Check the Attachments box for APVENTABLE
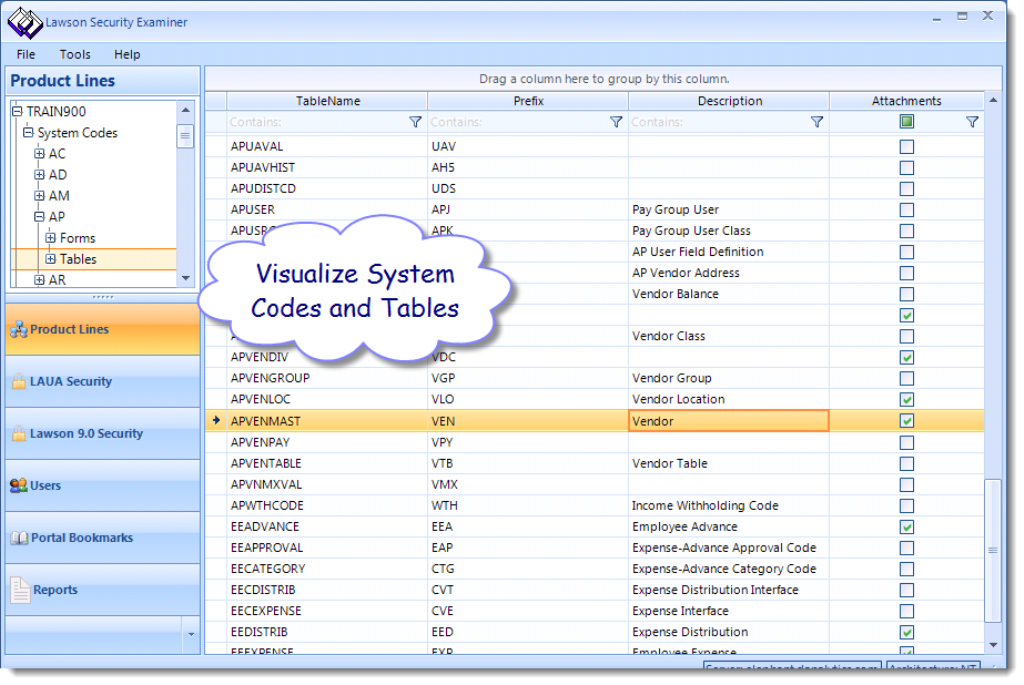The width and height of the screenshot is (1024, 685). tap(907, 464)
